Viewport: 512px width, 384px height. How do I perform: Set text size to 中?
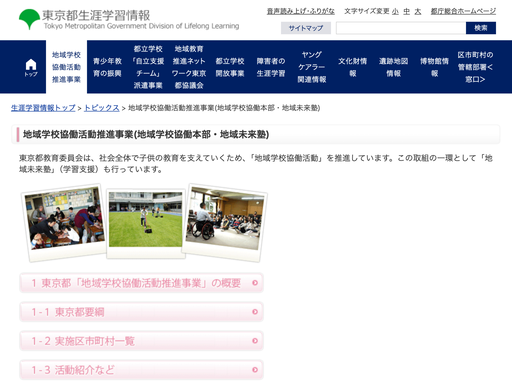407,11
